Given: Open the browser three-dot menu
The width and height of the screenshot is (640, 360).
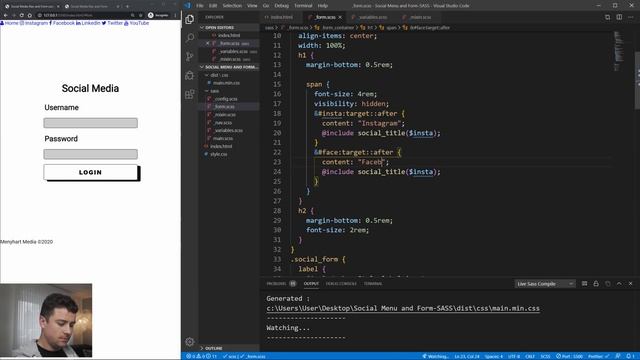Looking at the screenshot, I should [x=176, y=15].
